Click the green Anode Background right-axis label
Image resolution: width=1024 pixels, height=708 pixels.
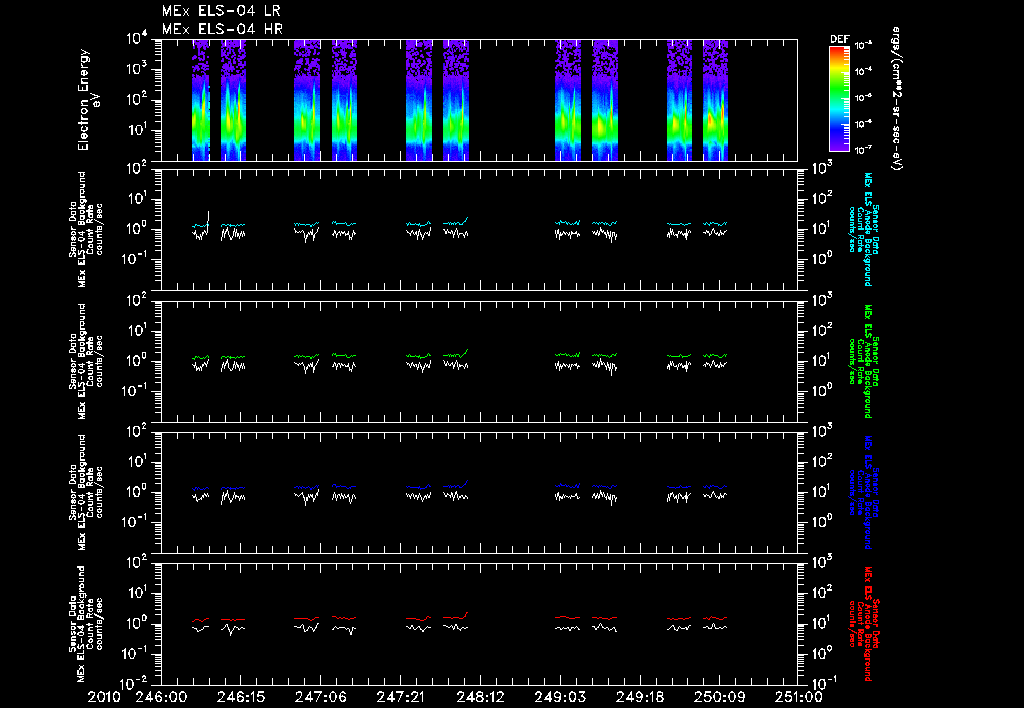coord(862,361)
